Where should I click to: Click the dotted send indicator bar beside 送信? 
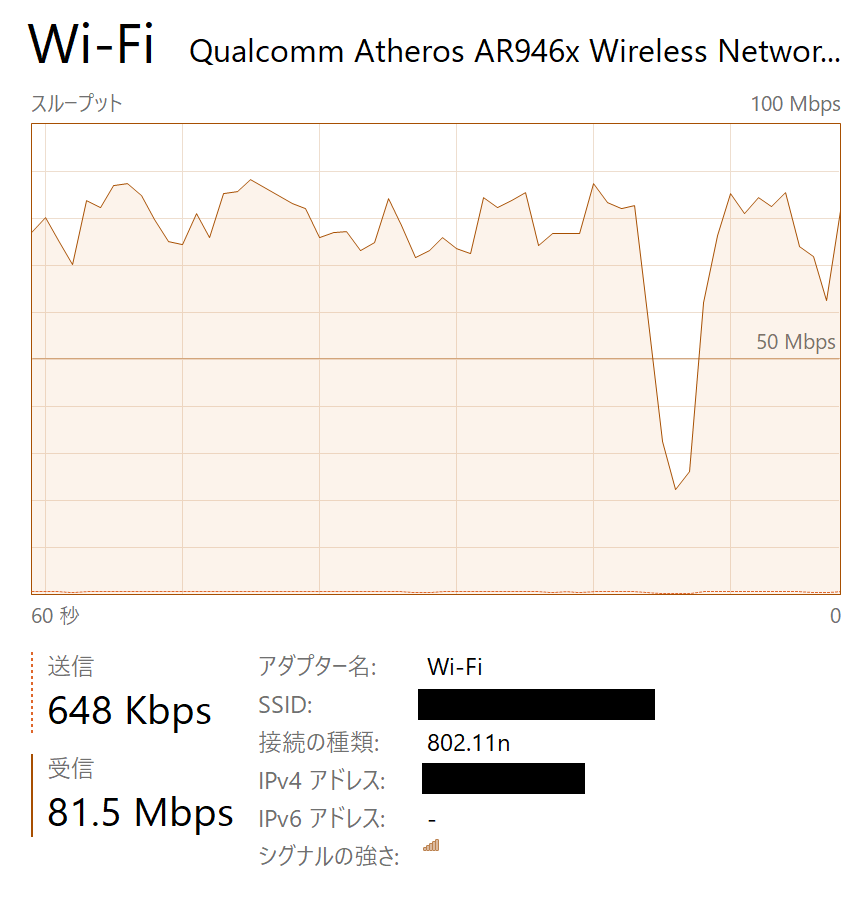[x=32, y=691]
